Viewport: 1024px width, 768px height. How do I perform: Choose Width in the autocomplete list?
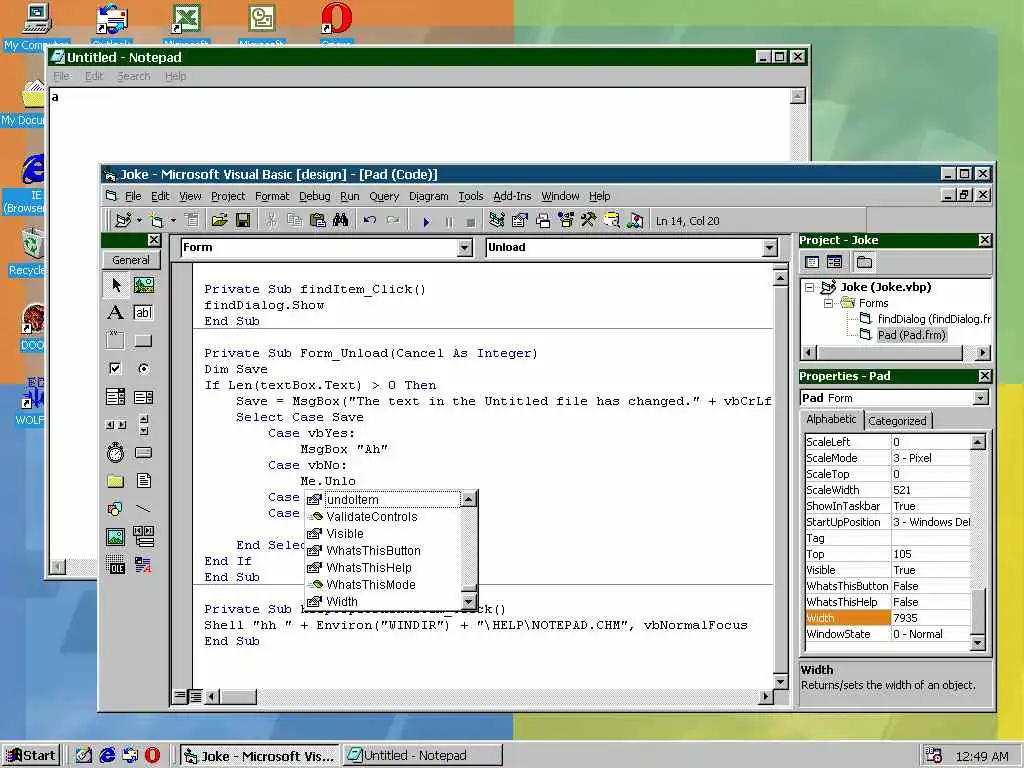click(383, 601)
